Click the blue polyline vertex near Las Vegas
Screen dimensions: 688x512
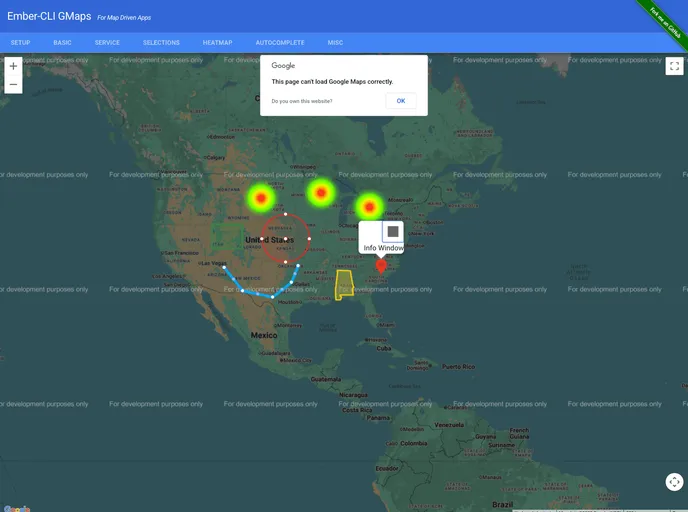(x=224, y=267)
